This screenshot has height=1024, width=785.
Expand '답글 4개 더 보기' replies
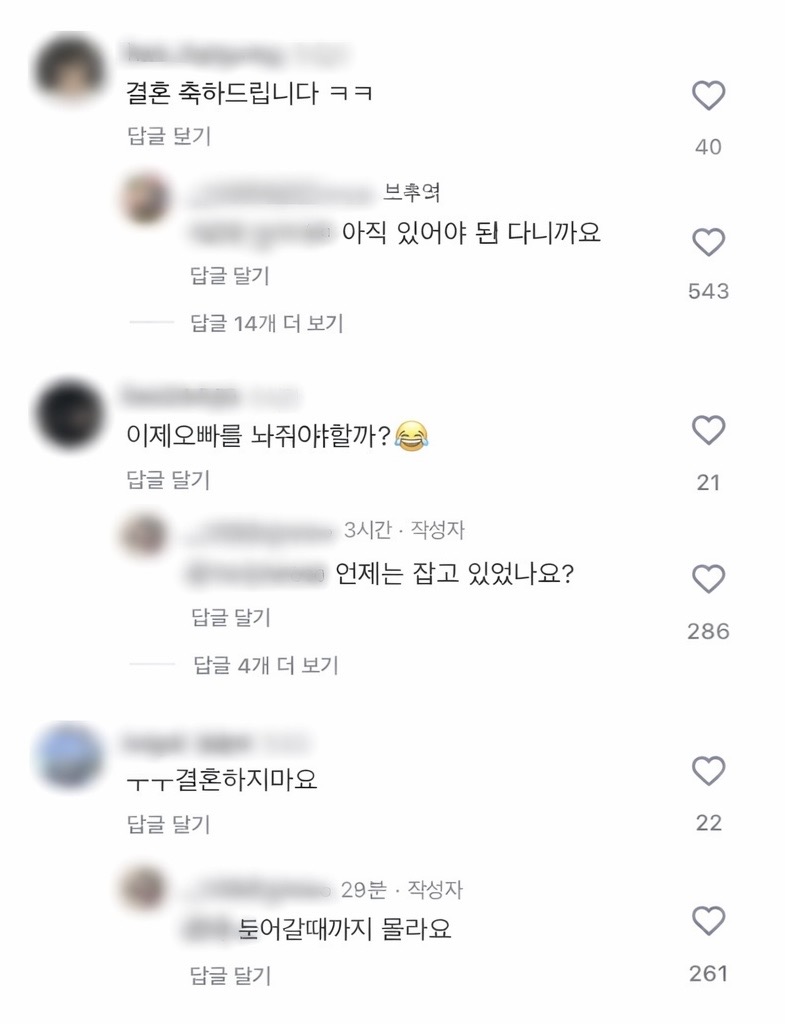tap(266, 665)
